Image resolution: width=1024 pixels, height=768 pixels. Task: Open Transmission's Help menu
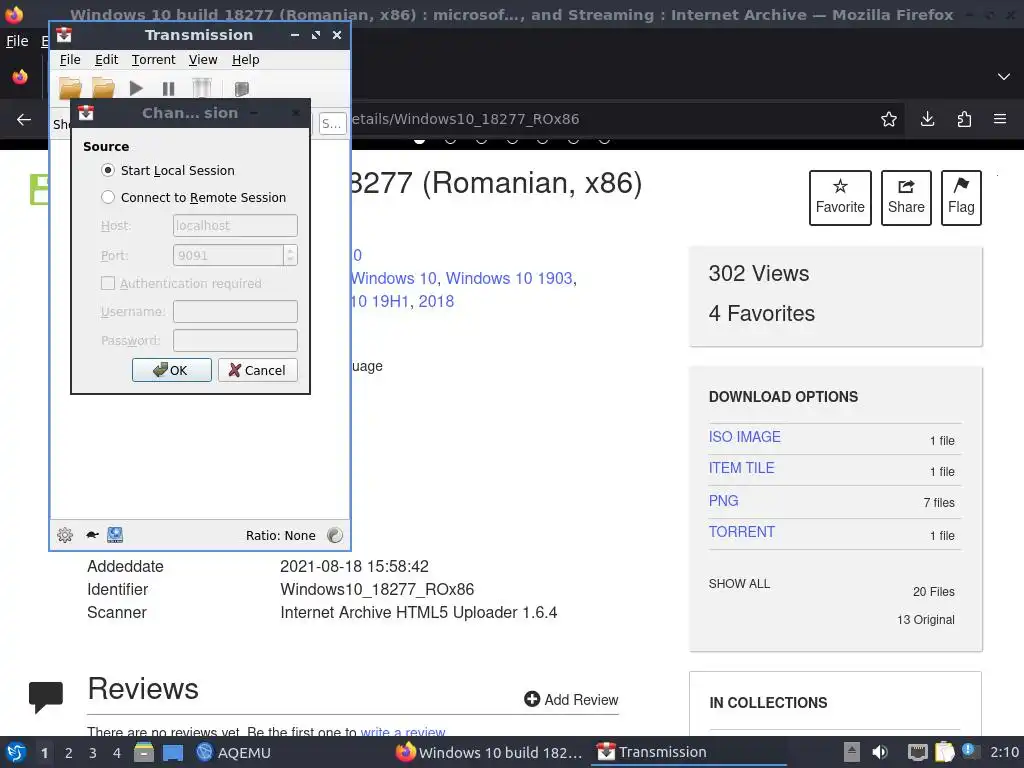coord(246,59)
